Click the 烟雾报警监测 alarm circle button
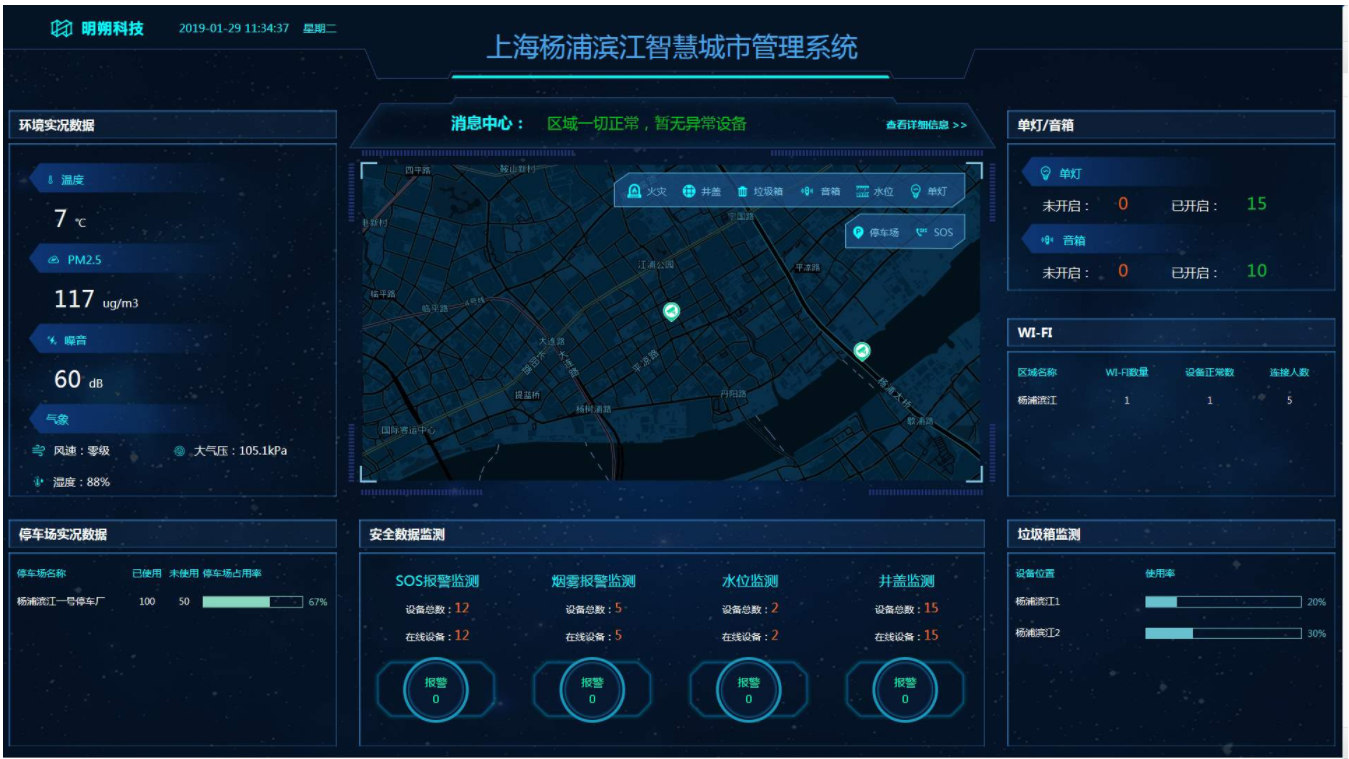Image resolution: width=1349 pixels, height=759 pixels. [592, 690]
